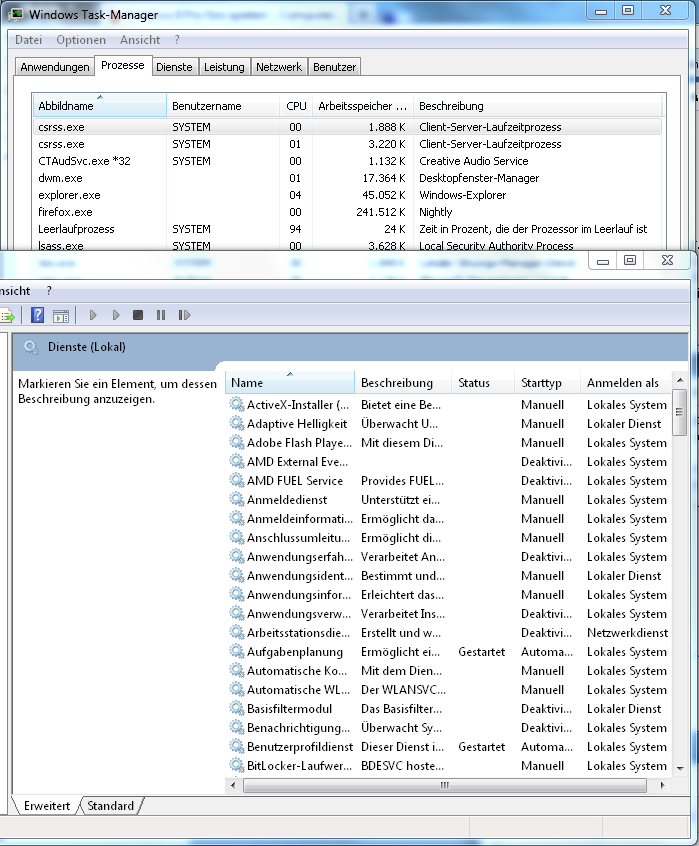Switch to the Netzwerk tab
This screenshot has height=846, width=699.
tap(279, 67)
